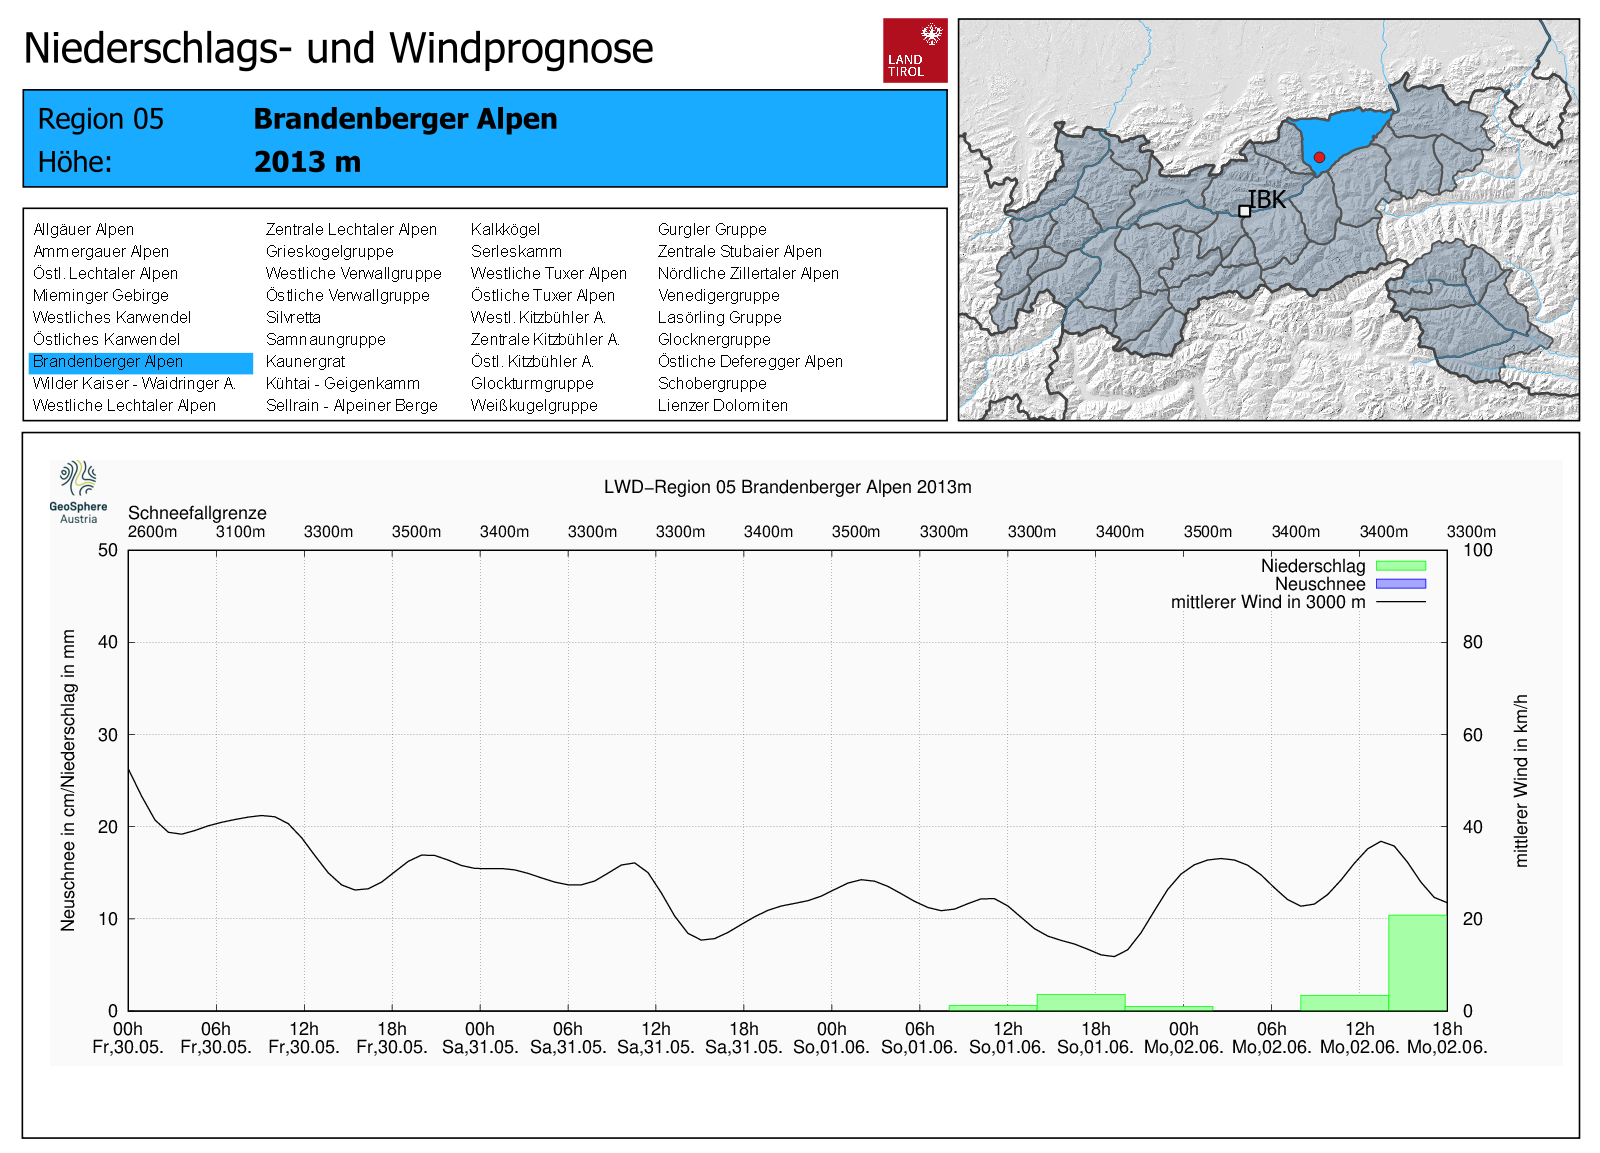Click the IBK square marker on map
The image size is (1600, 1153).
click(x=1244, y=211)
